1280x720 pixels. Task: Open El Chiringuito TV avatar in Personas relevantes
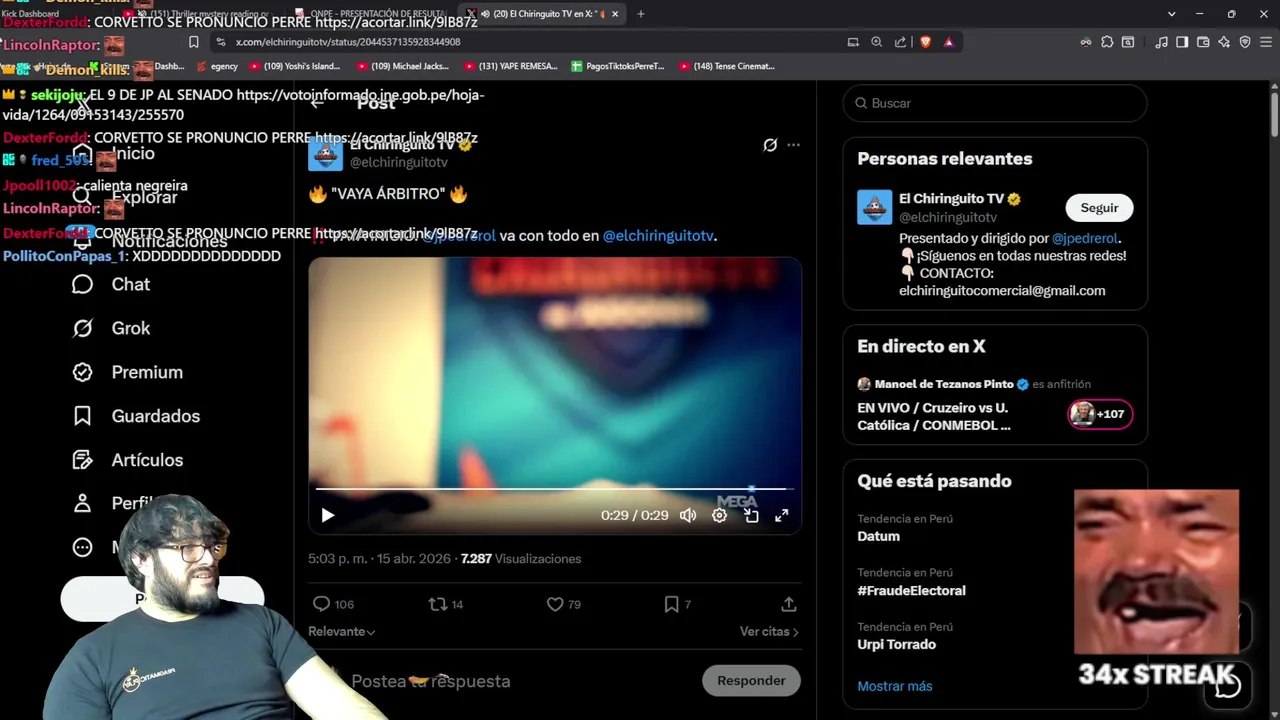(874, 207)
